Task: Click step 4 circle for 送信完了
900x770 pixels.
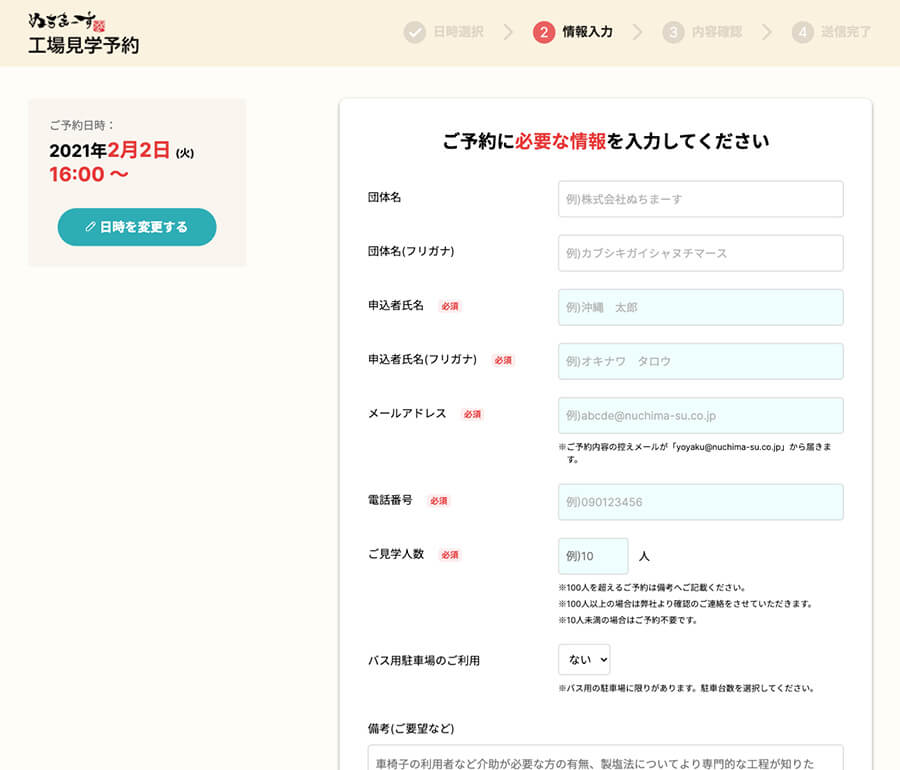Action: point(802,32)
